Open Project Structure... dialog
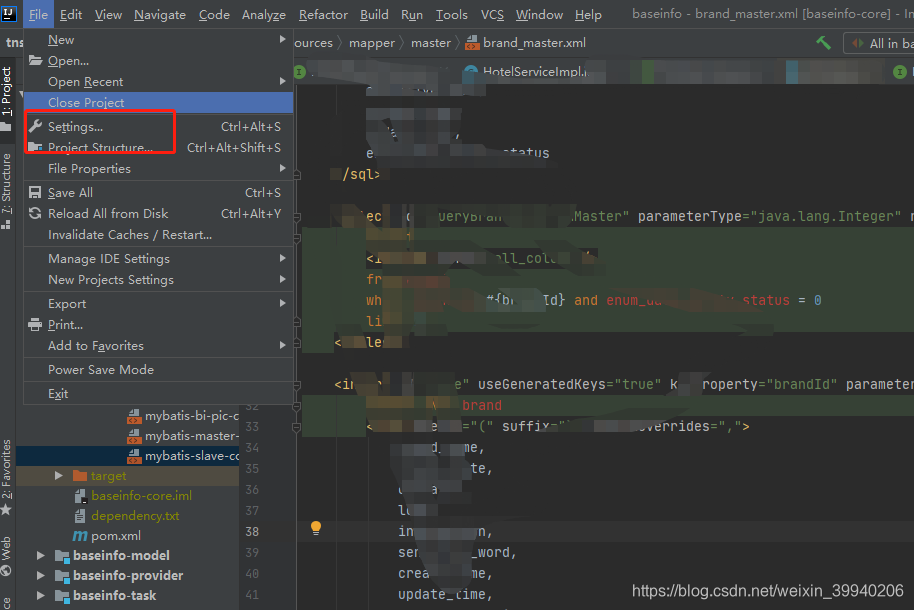 point(158,148)
